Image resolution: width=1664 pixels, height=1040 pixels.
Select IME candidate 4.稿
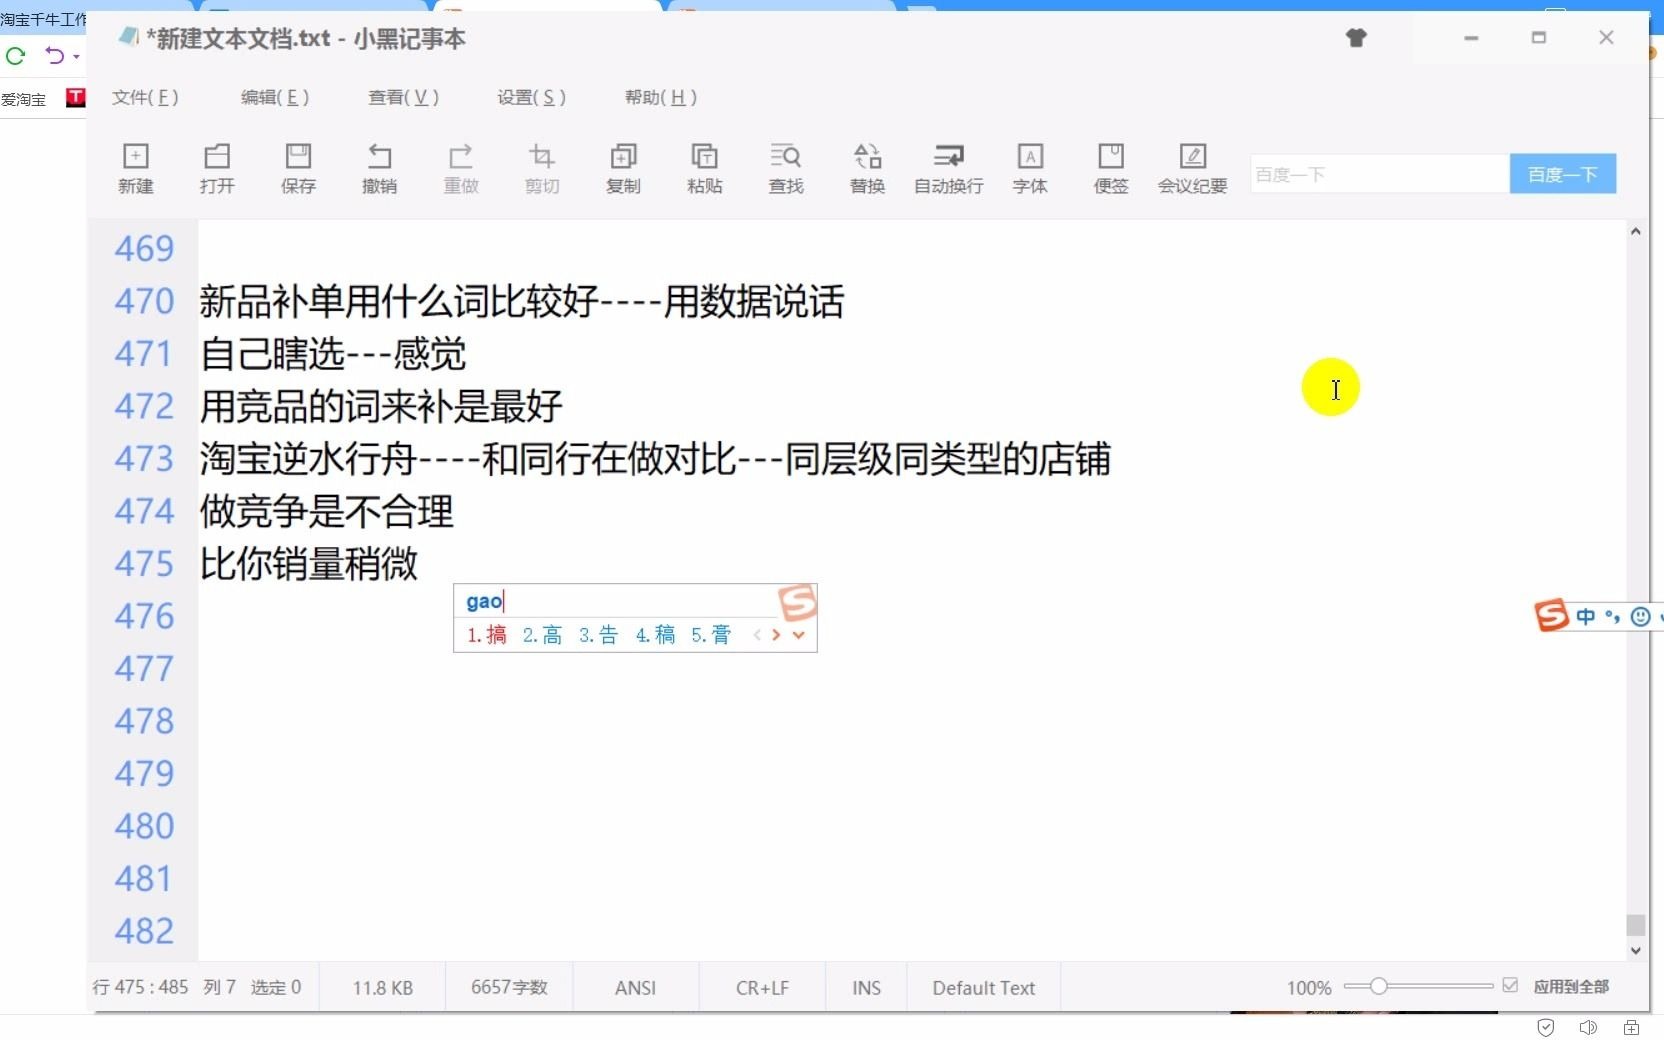(655, 635)
